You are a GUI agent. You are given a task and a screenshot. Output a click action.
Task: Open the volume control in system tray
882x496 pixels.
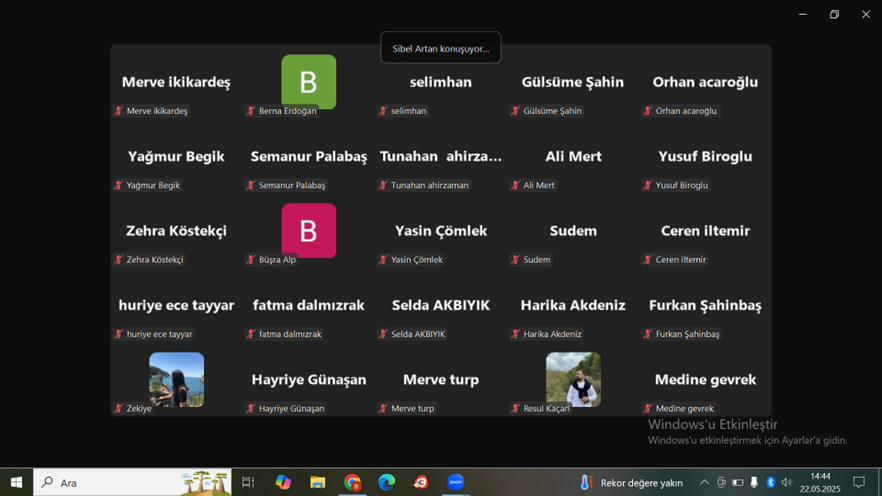786,483
